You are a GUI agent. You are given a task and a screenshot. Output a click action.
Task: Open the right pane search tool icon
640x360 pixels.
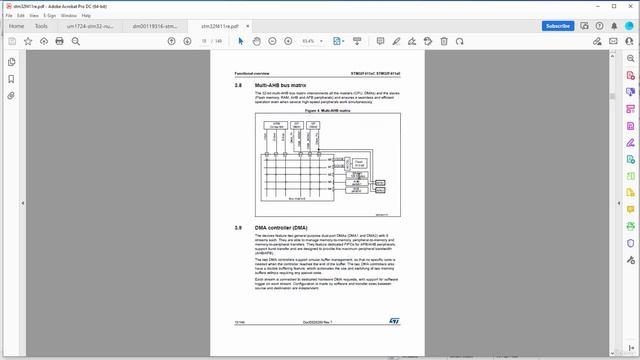pyautogui.click(x=631, y=58)
